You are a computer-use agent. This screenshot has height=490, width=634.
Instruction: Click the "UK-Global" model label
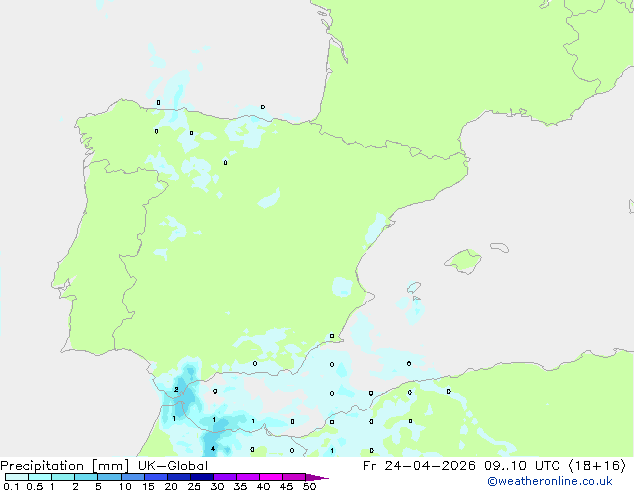(173, 466)
